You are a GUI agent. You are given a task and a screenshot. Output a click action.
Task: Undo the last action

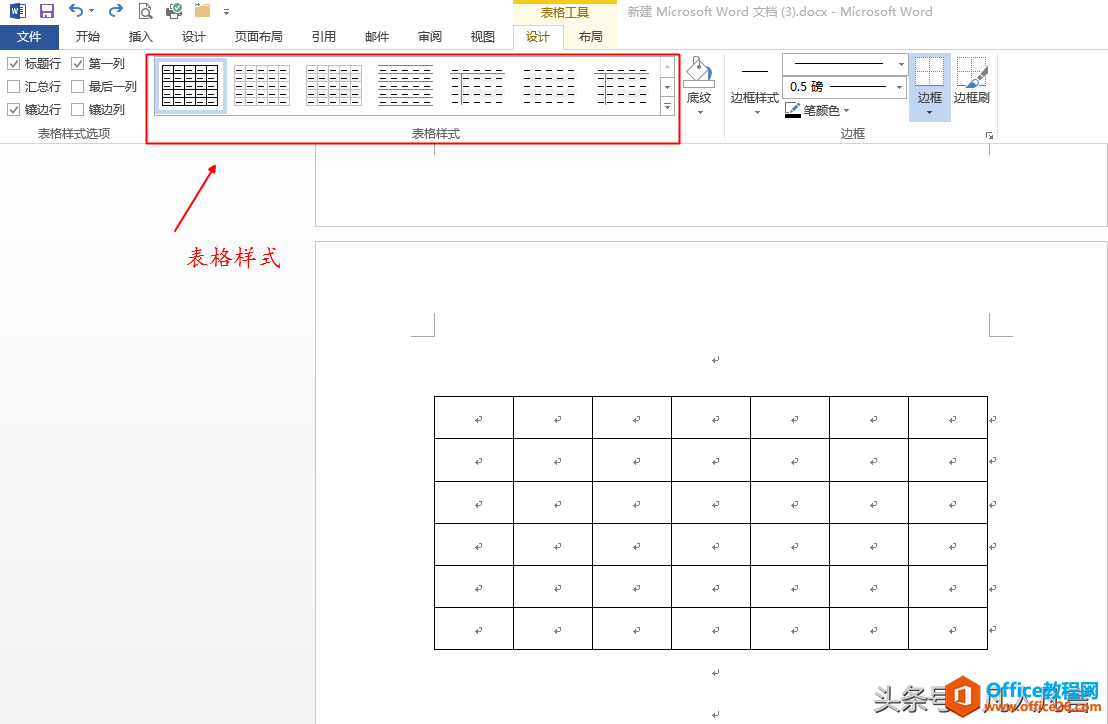(76, 11)
